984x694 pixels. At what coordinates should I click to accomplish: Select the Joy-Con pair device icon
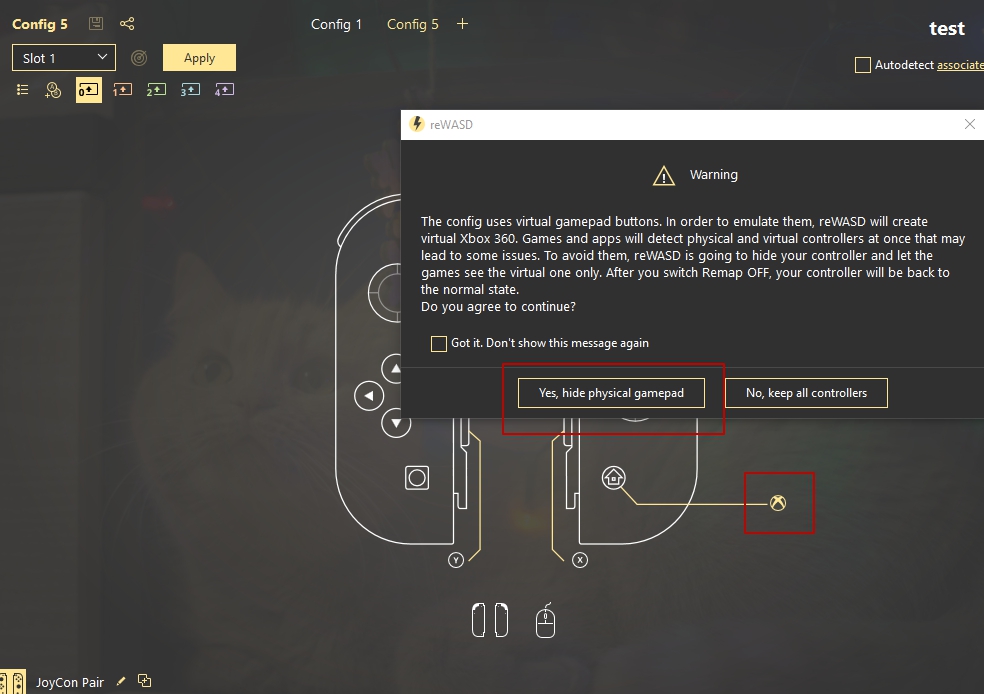coord(489,620)
